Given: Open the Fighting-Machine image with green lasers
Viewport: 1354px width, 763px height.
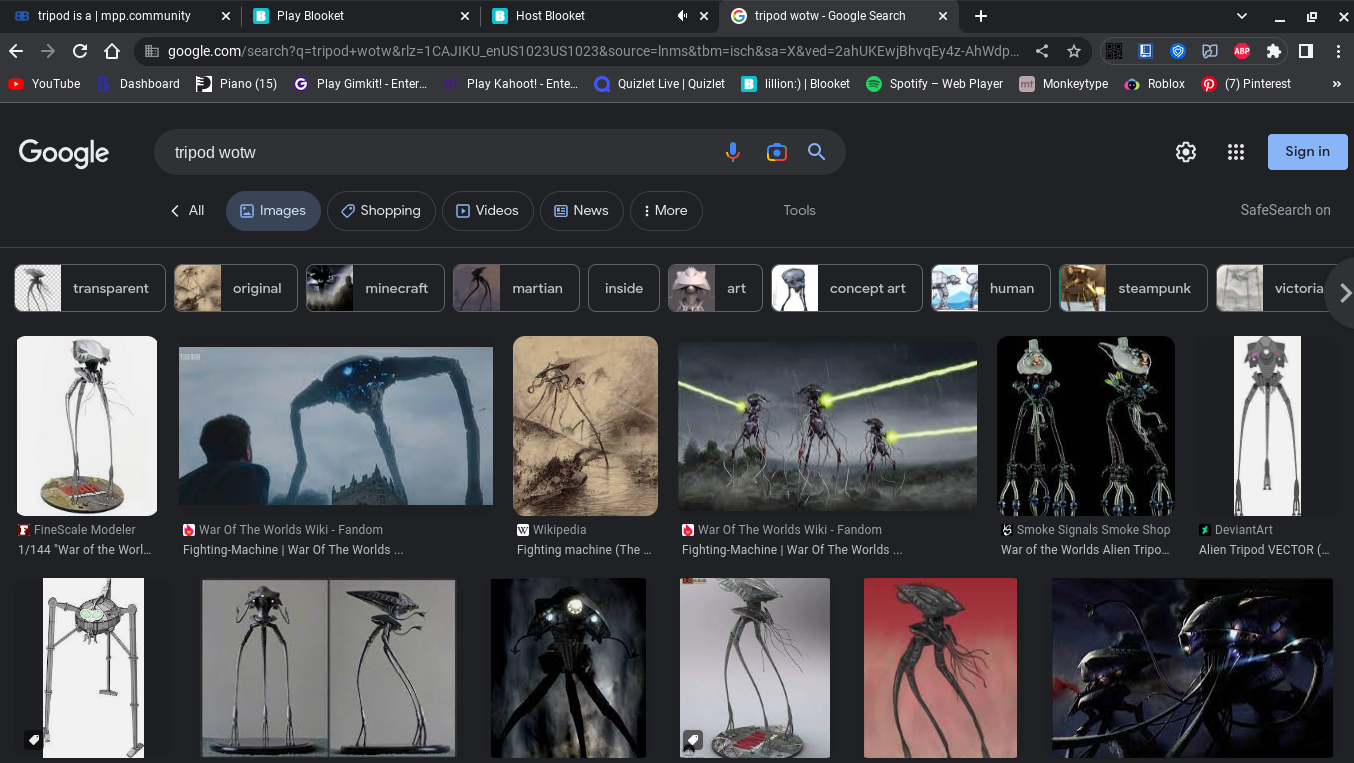Looking at the screenshot, I should click(827, 426).
